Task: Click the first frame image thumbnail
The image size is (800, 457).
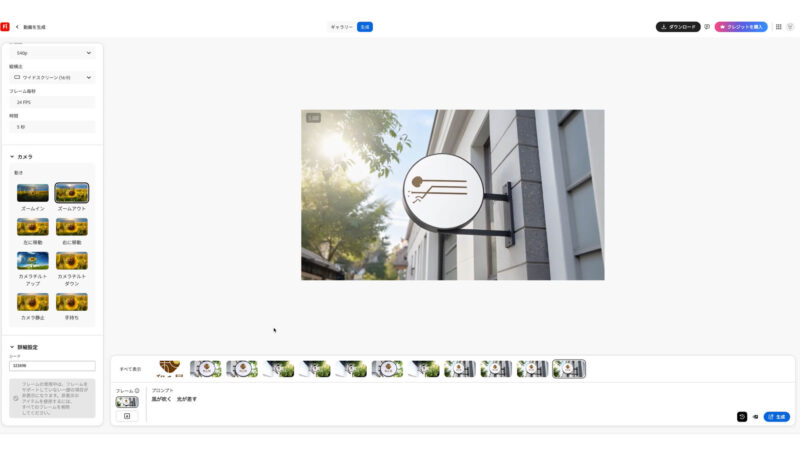Action: (x=127, y=402)
